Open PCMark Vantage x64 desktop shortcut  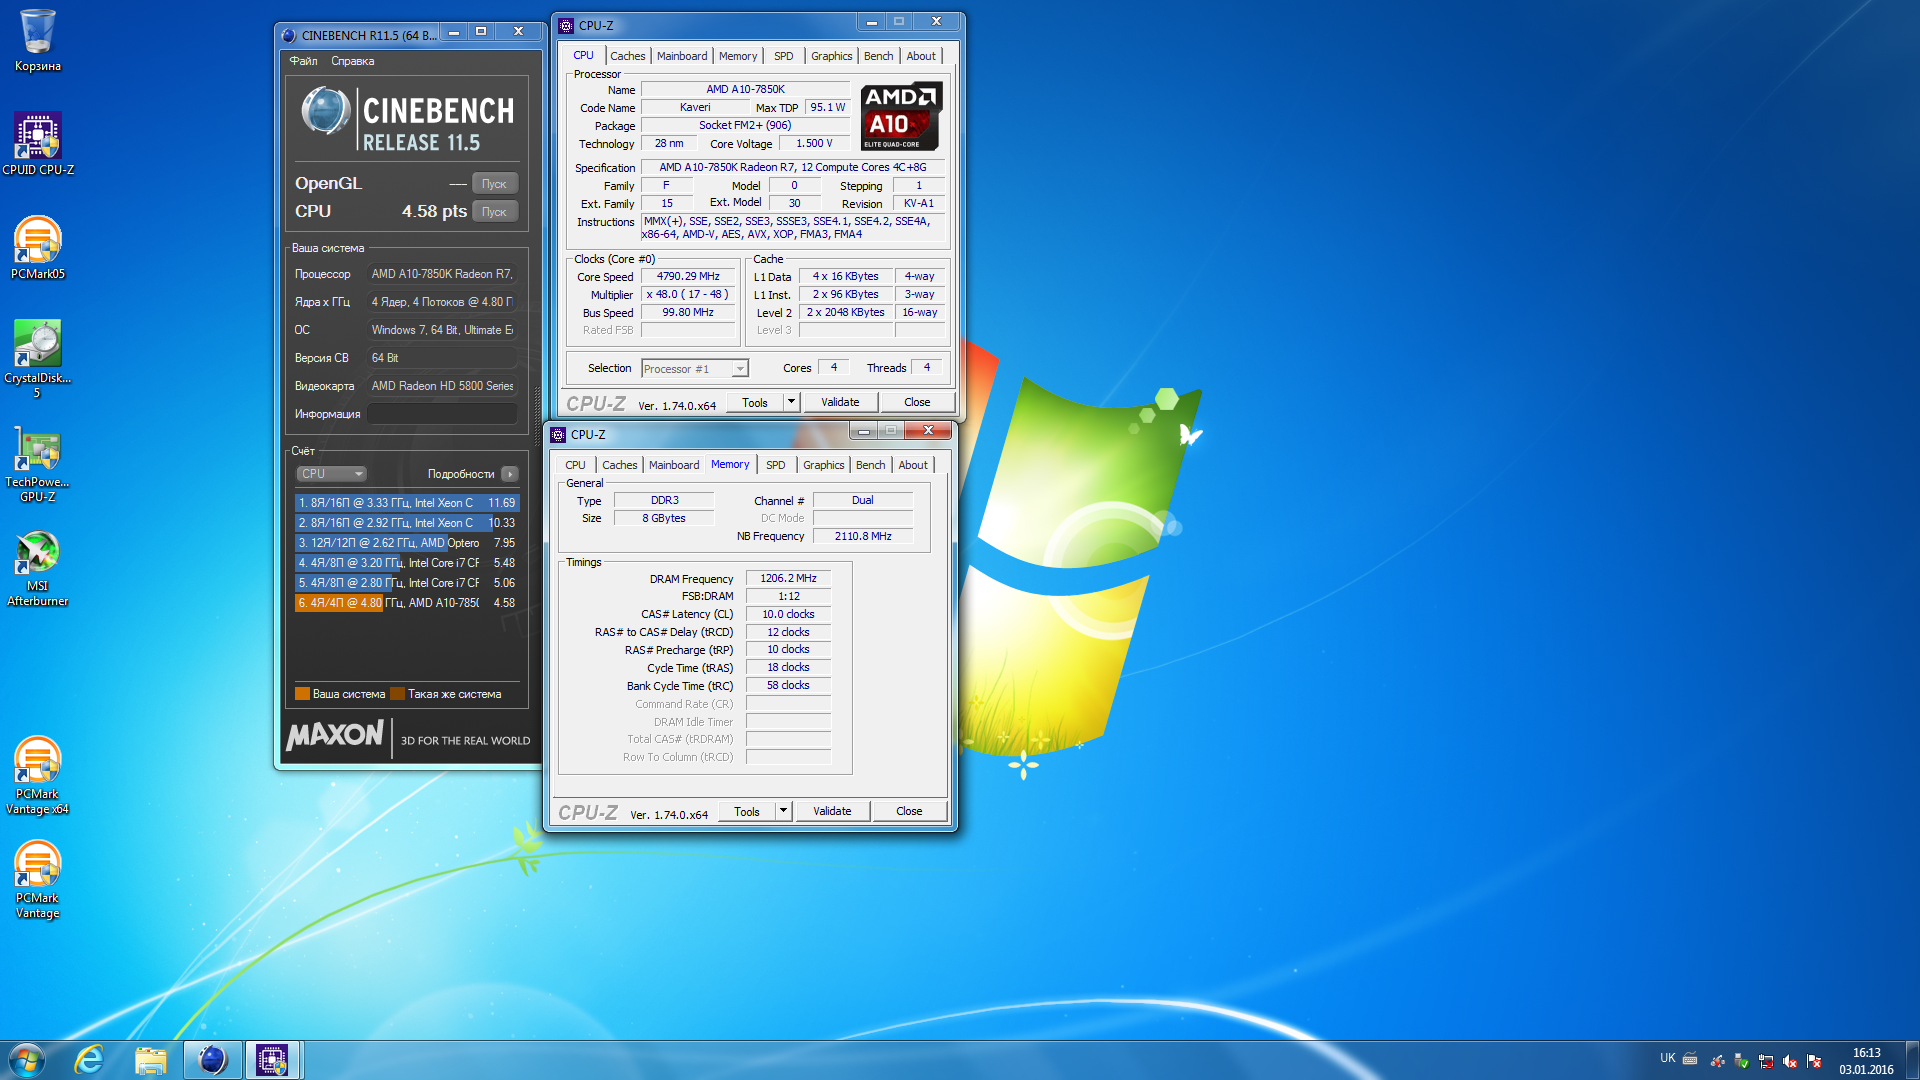click(x=38, y=775)
